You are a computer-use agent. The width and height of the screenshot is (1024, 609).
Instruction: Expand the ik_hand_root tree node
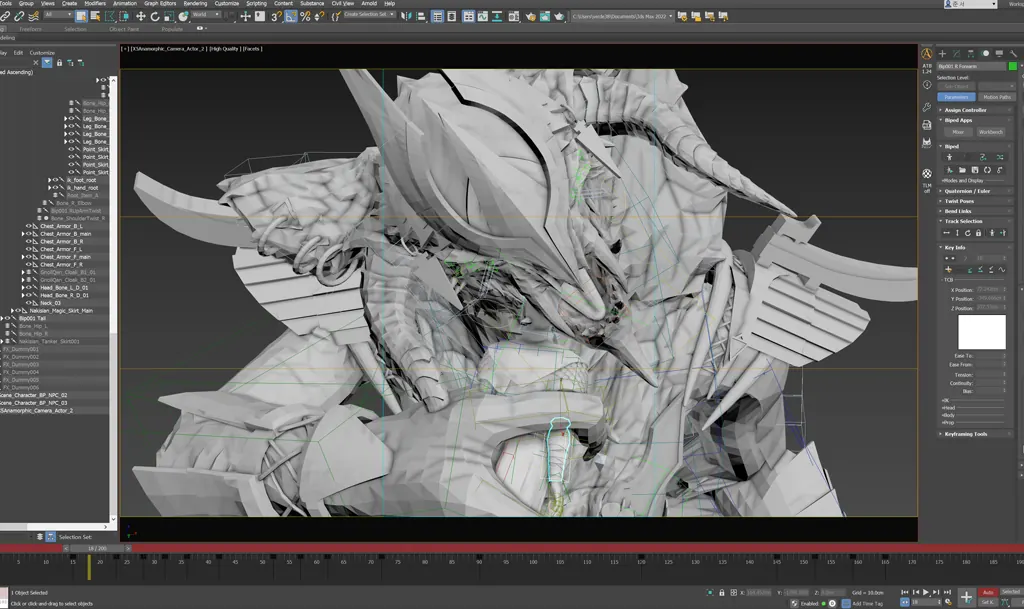point(50,188)
